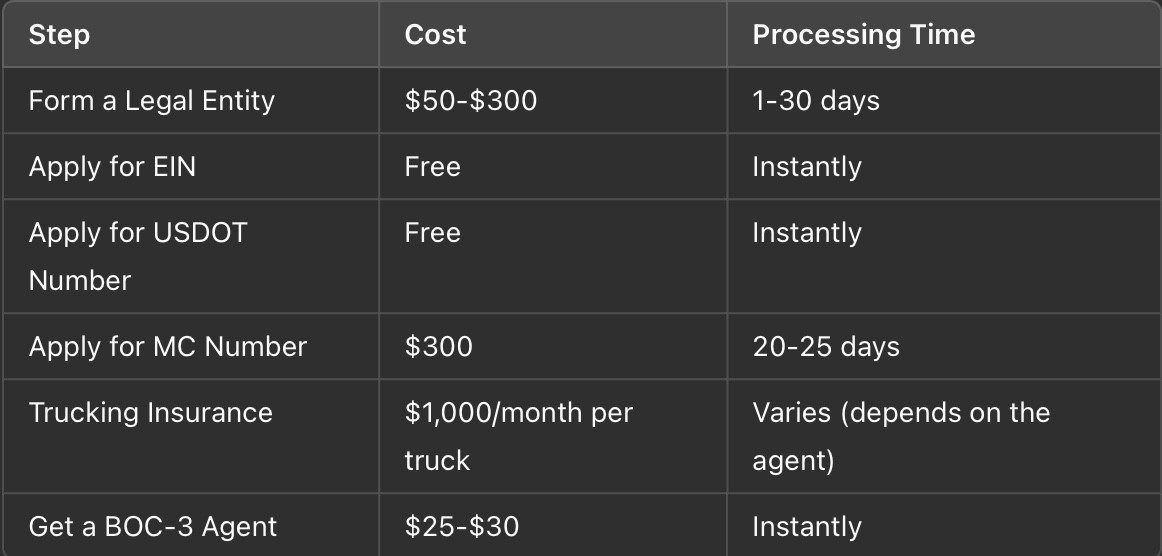Click the "Form a Legal Entity" cell
The height and width of the screenshot is (556, 1162).
coord(152,101)
